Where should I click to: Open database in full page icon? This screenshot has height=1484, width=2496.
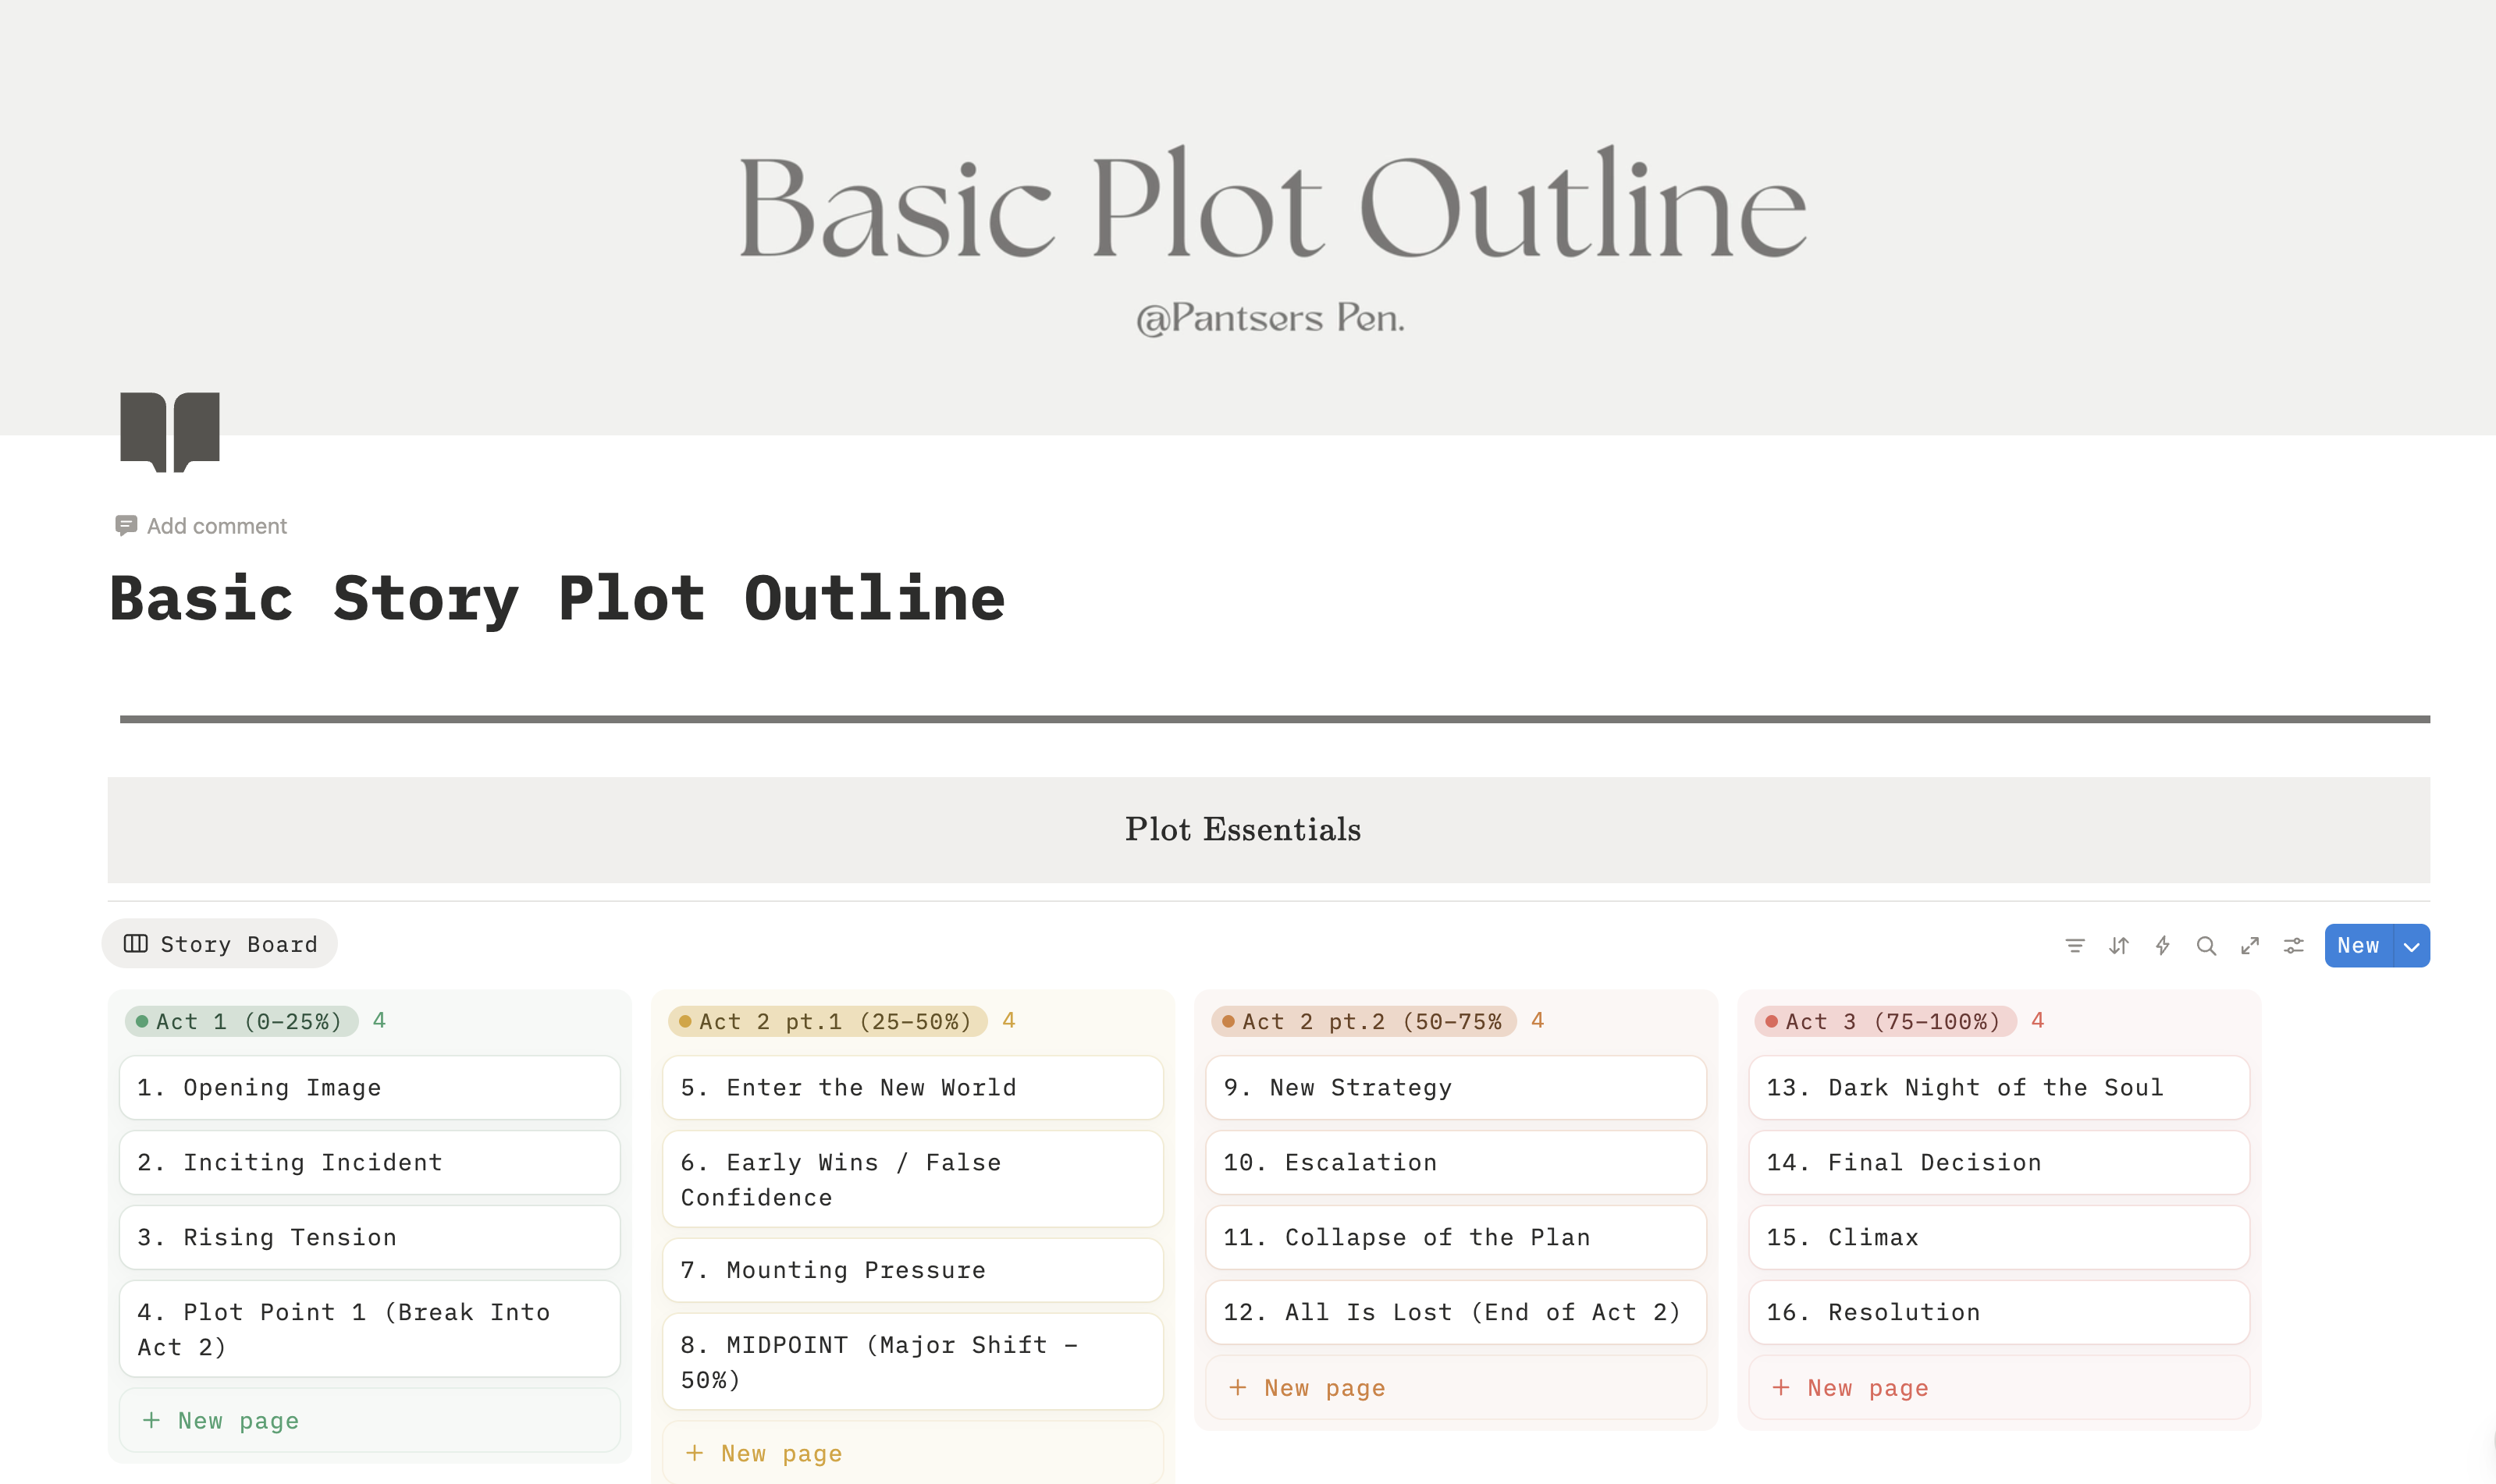click(x=2250, y=945)
